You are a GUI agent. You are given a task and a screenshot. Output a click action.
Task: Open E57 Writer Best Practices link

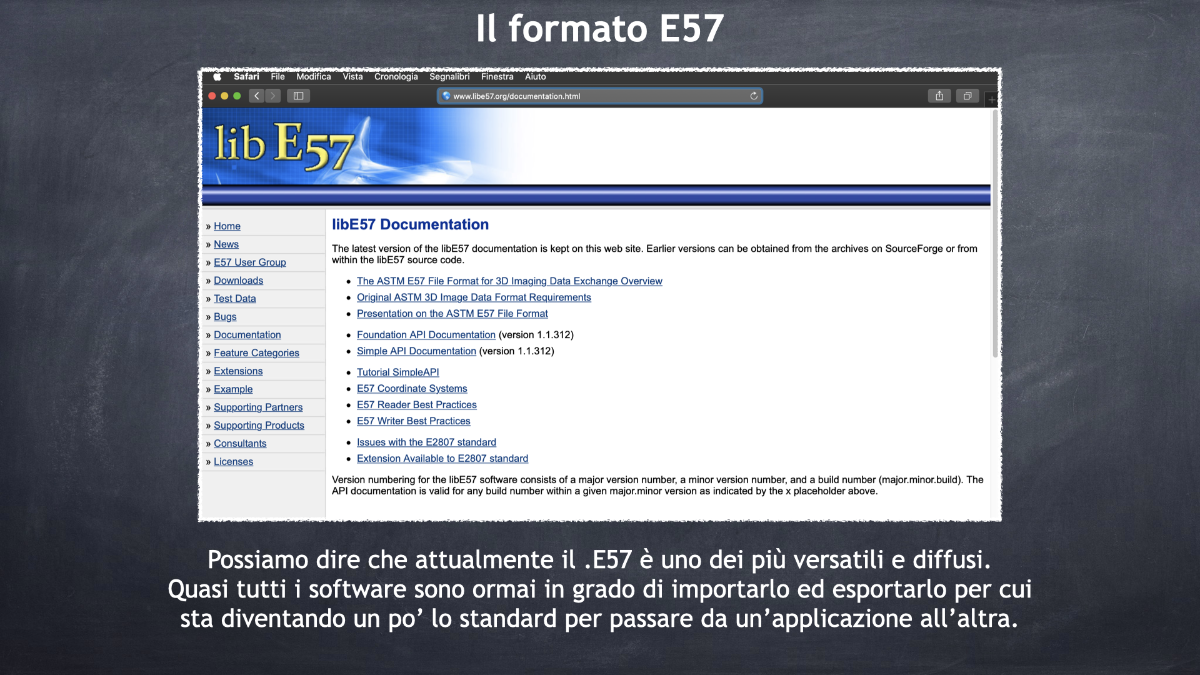click(413, 421)
